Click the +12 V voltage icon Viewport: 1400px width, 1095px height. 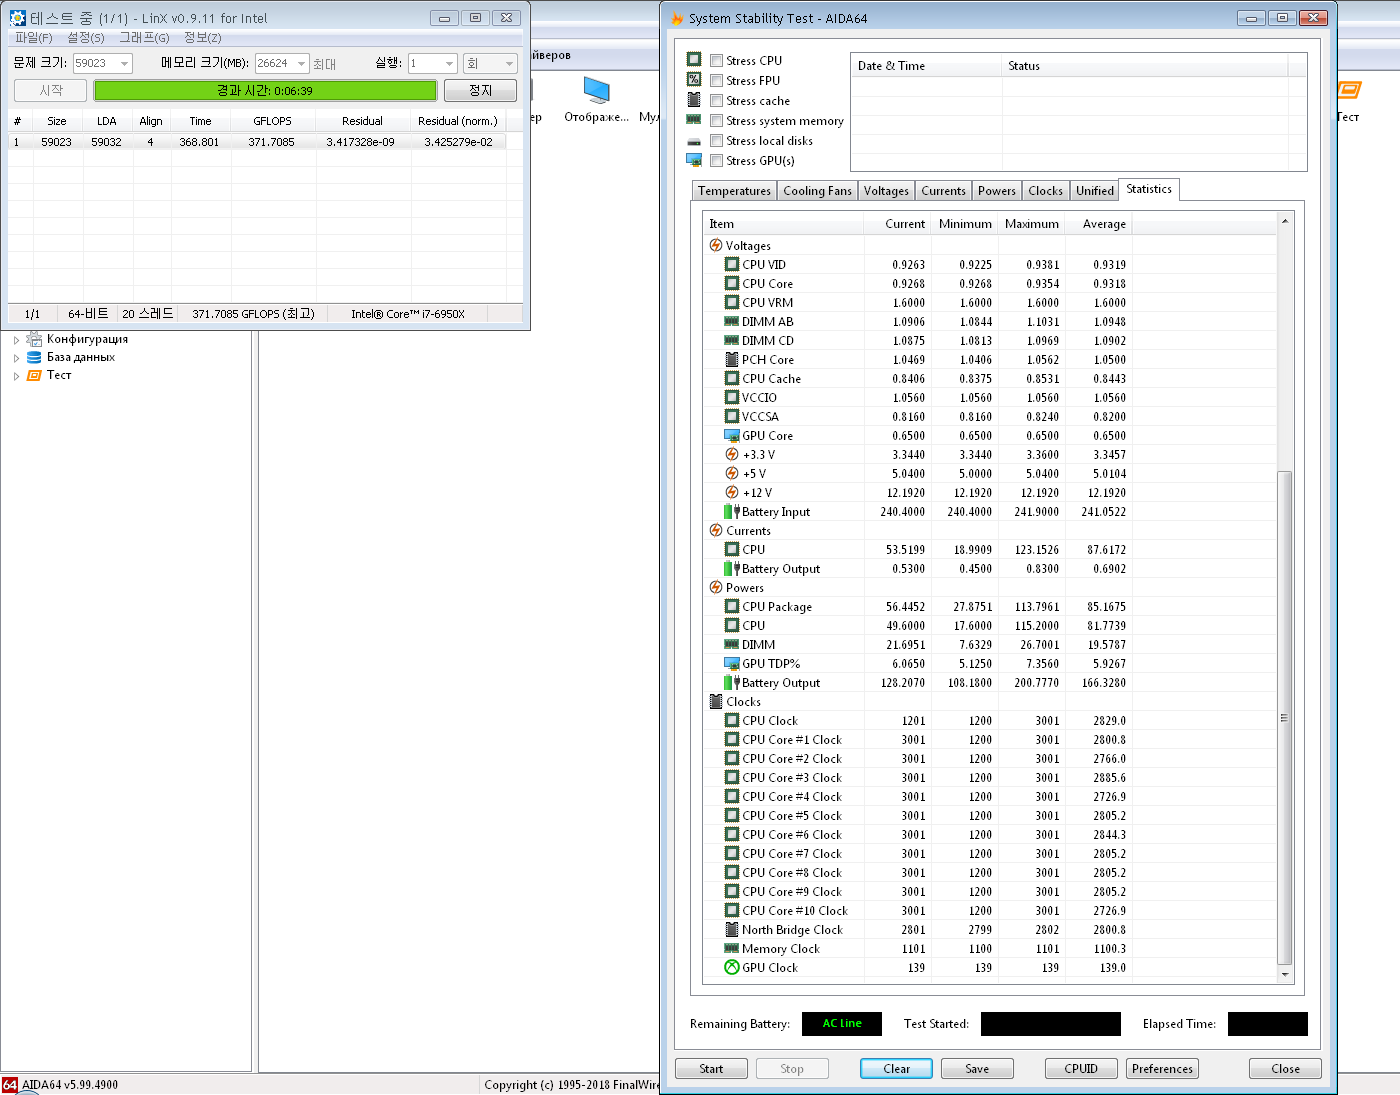[732, 492]
